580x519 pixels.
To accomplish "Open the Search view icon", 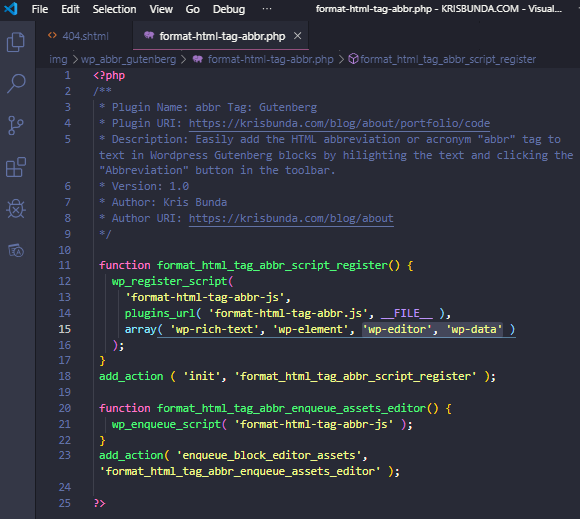I will [16, 84].
